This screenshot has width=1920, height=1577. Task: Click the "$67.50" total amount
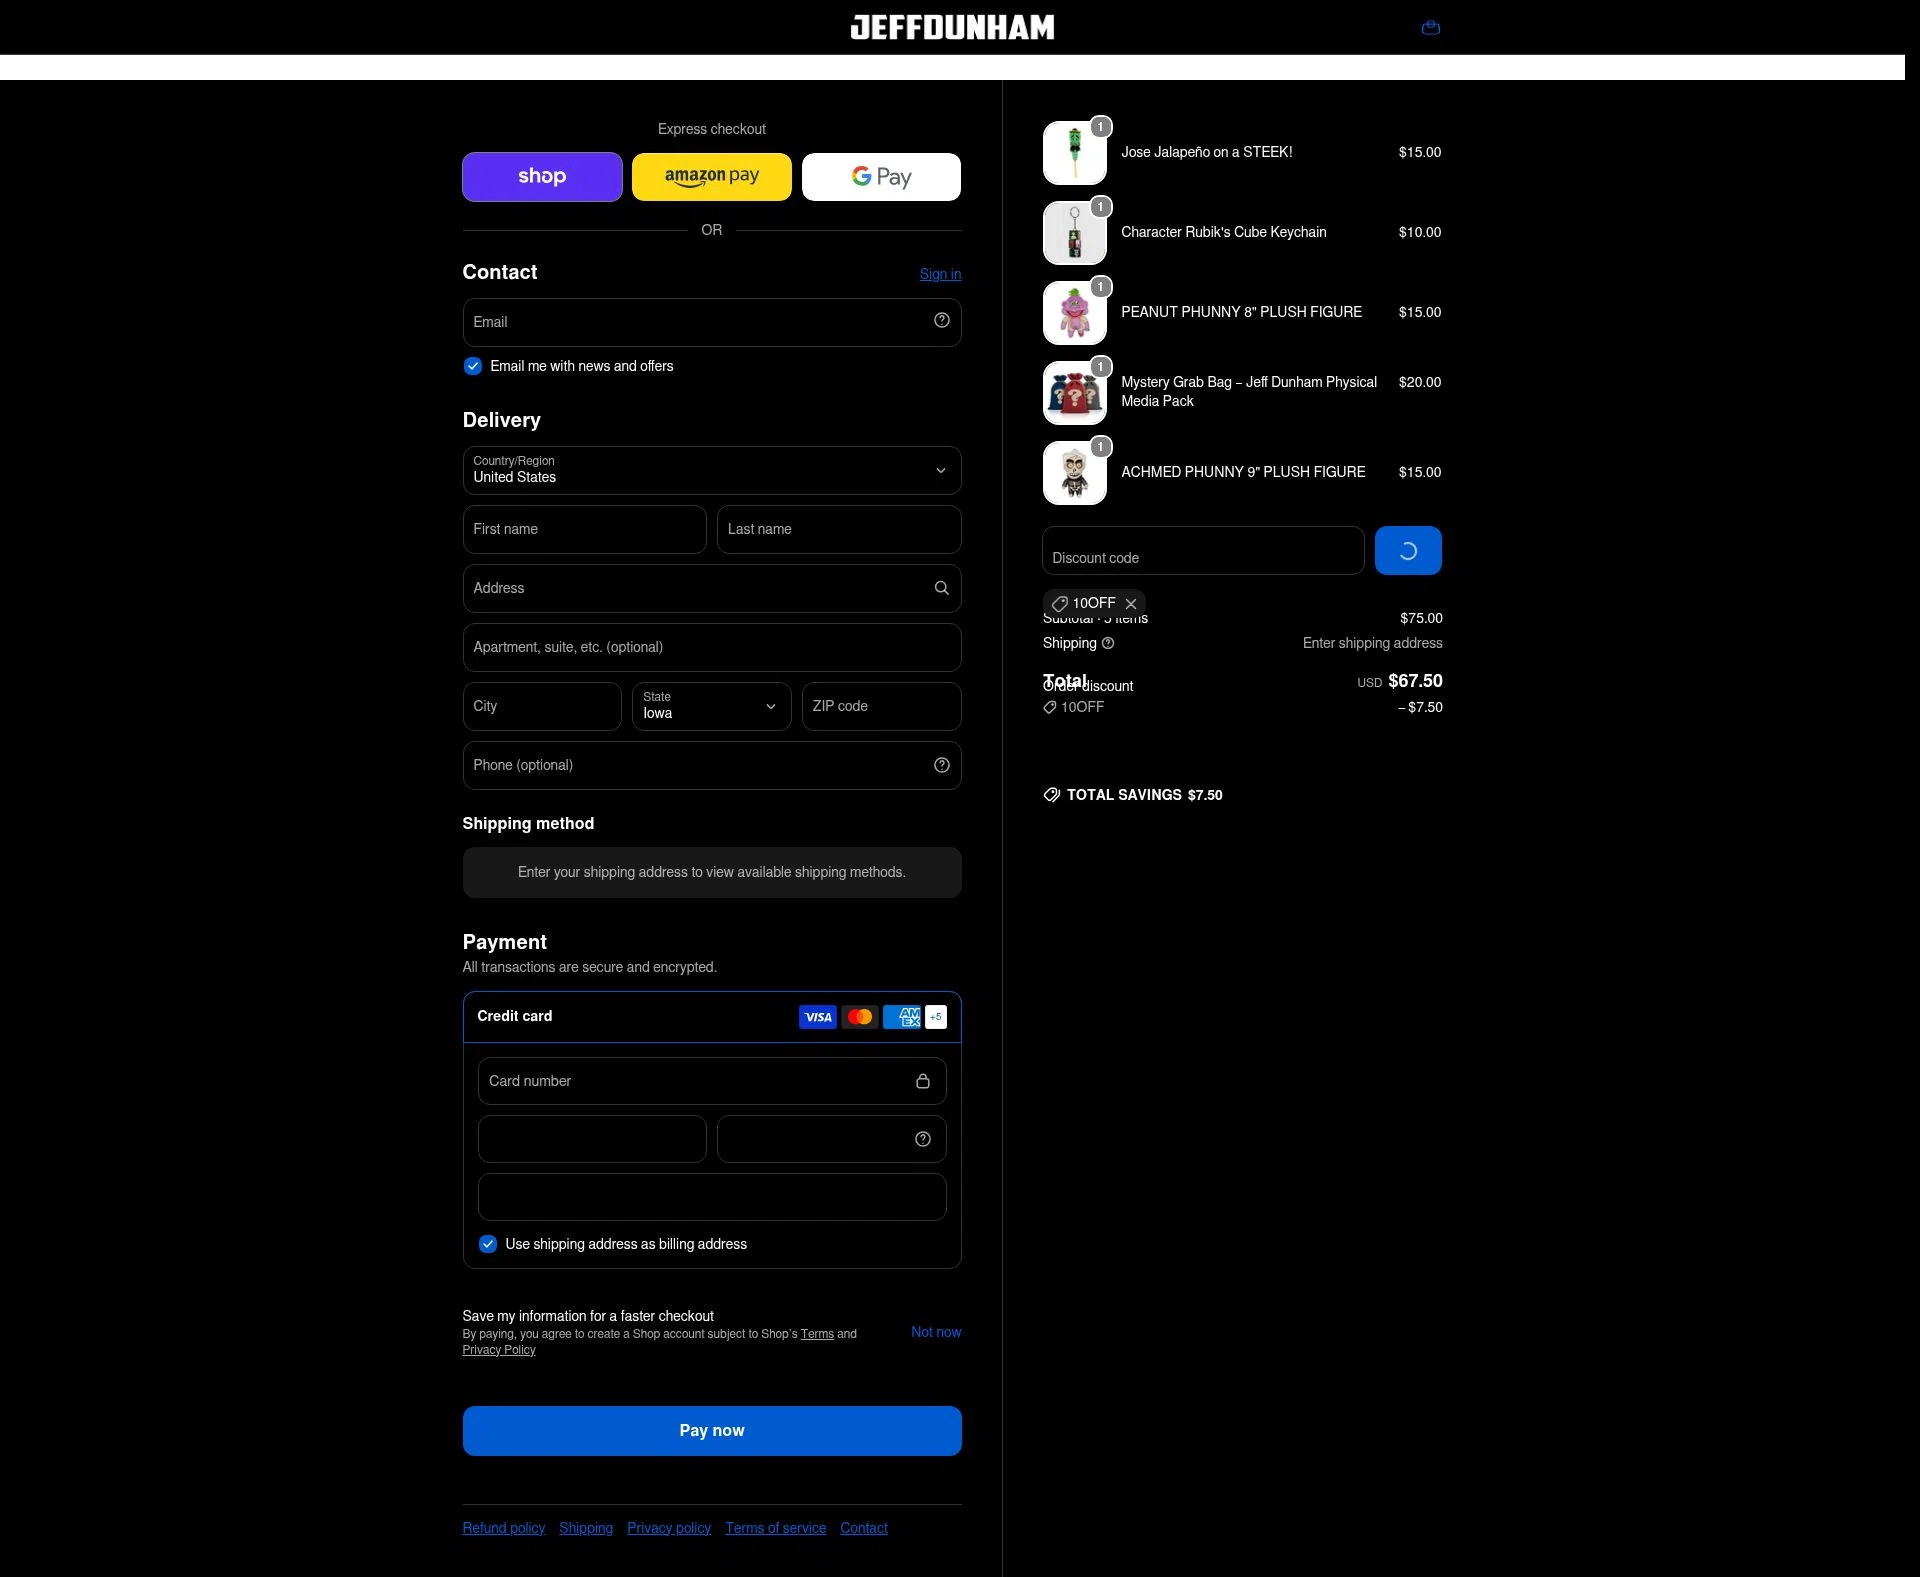1415,681
